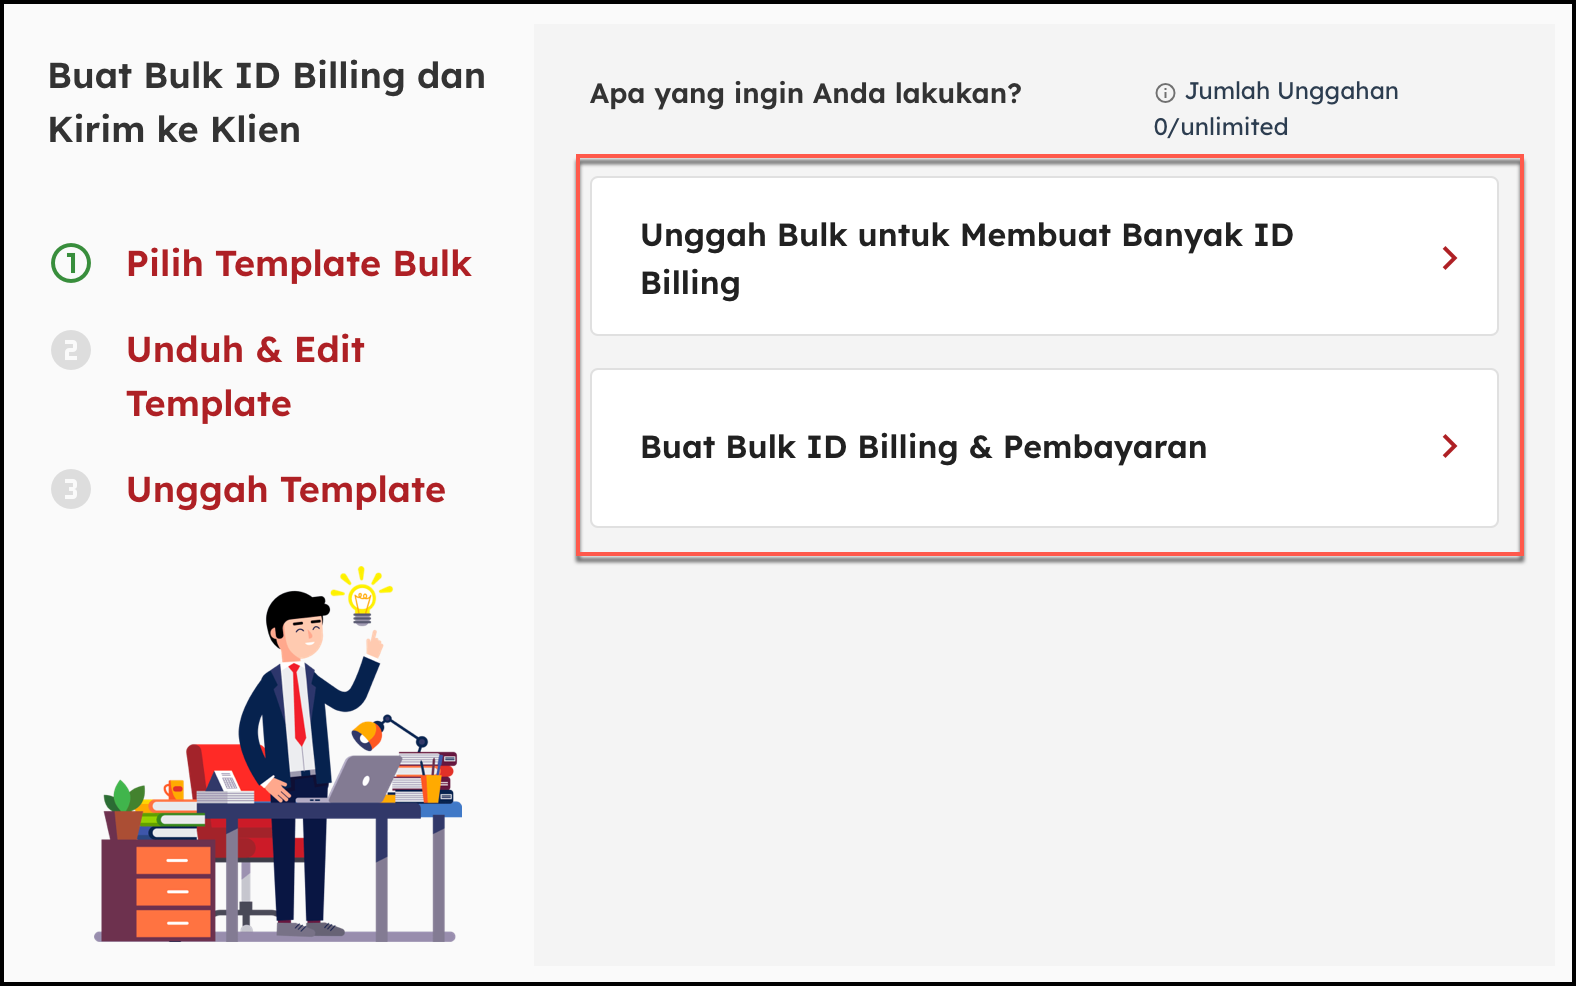Choose Unggah Bulk untuk Membuat Banyak ID Billing
Image resolution: width=1576 pixels, height=986 pixels.
pos(1044,256)
